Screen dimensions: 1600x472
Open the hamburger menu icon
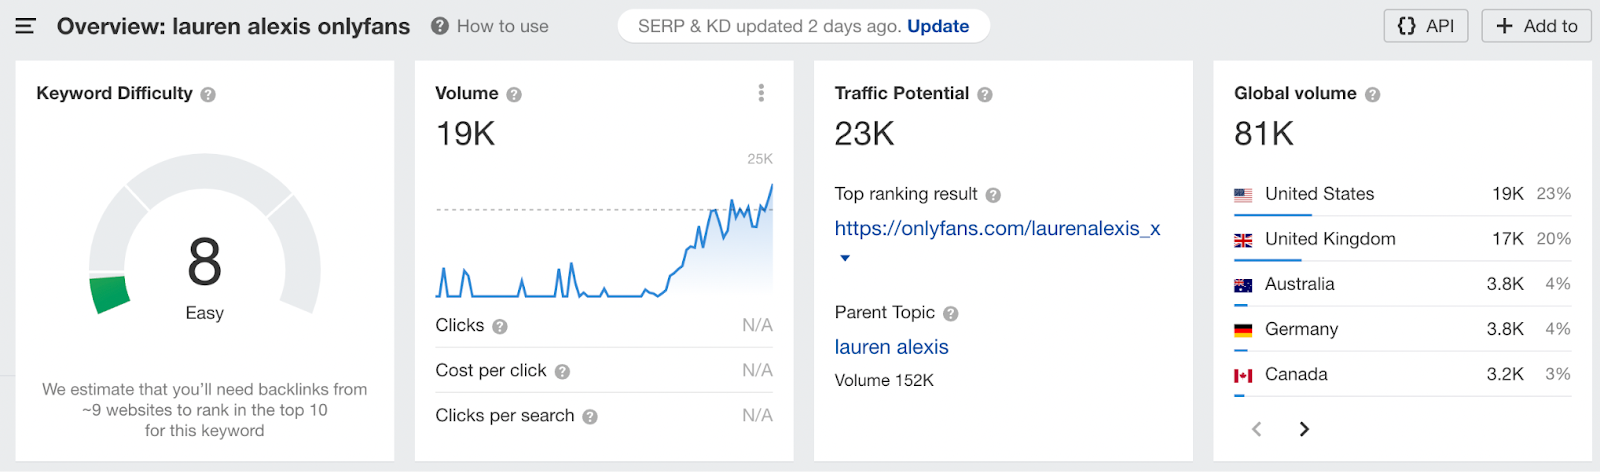25,26
